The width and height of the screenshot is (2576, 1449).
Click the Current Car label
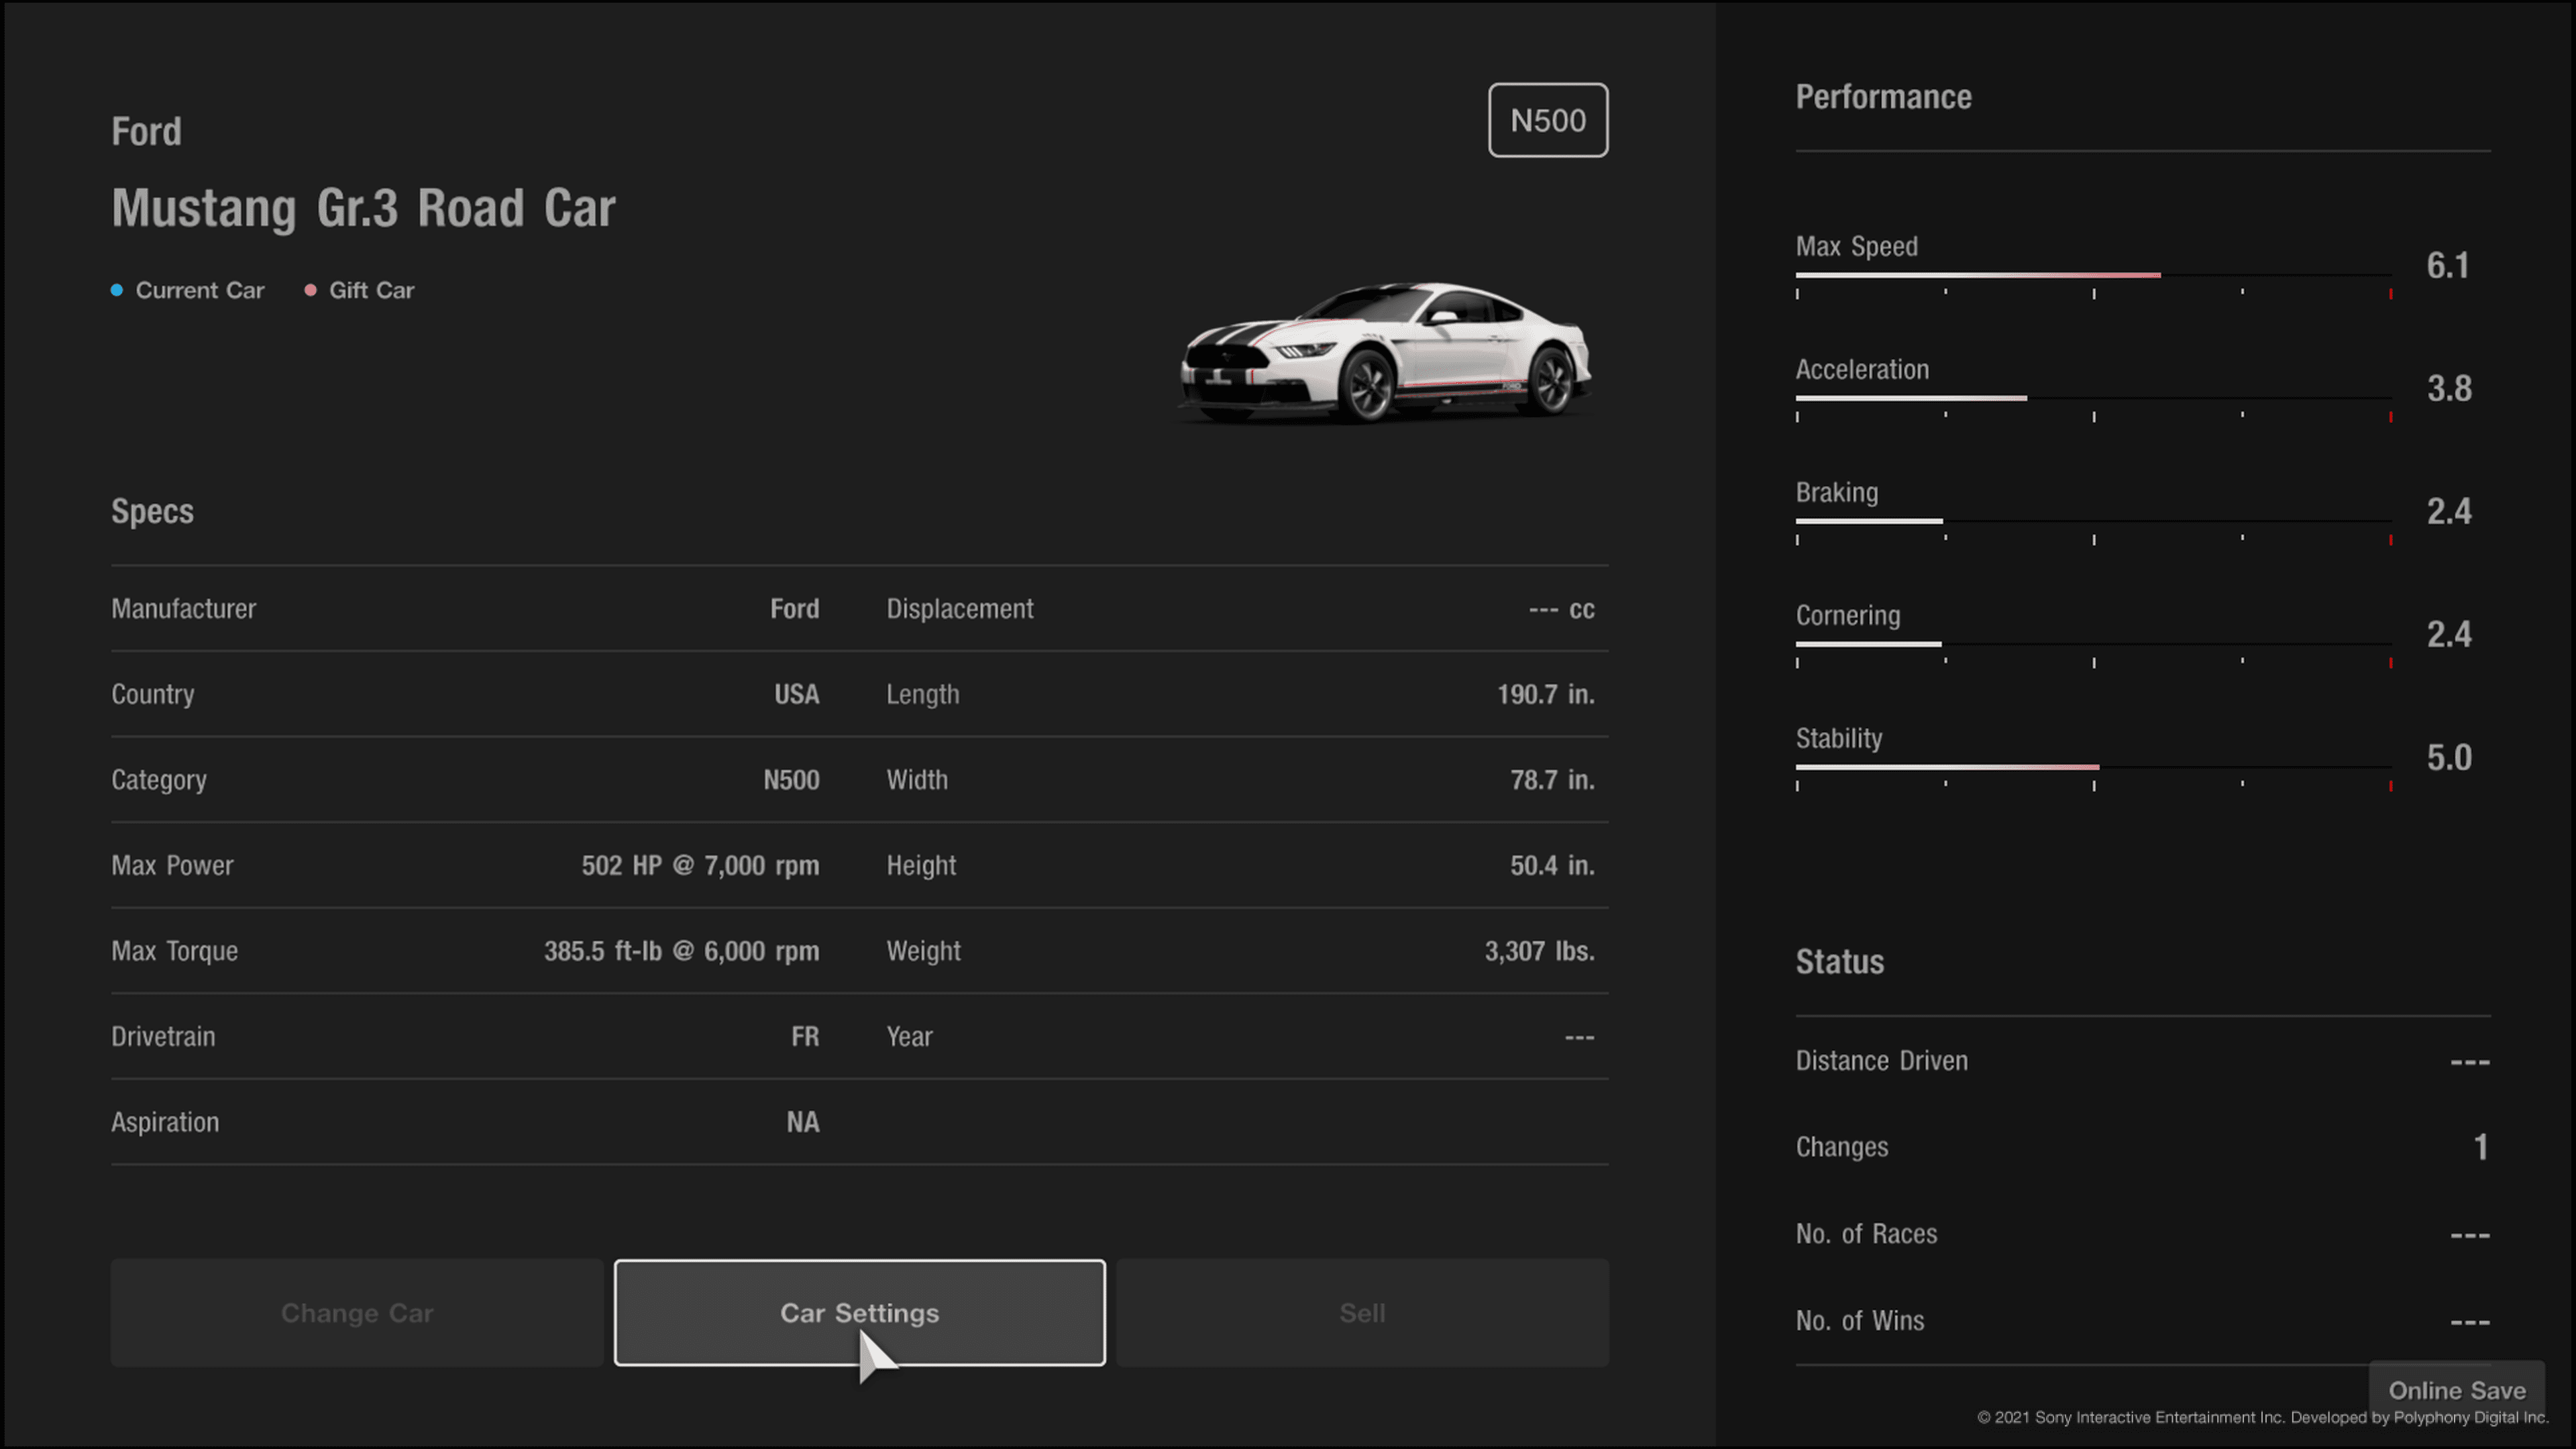200,290
